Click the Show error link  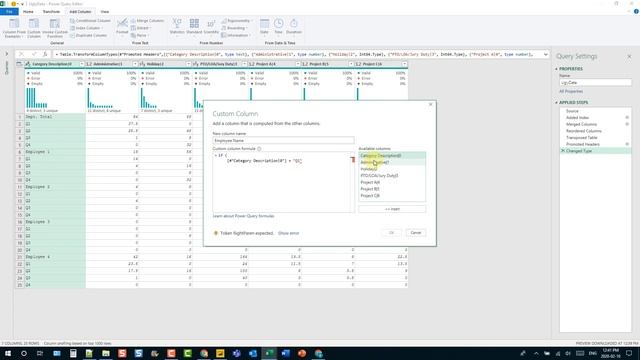click(289, 233)
